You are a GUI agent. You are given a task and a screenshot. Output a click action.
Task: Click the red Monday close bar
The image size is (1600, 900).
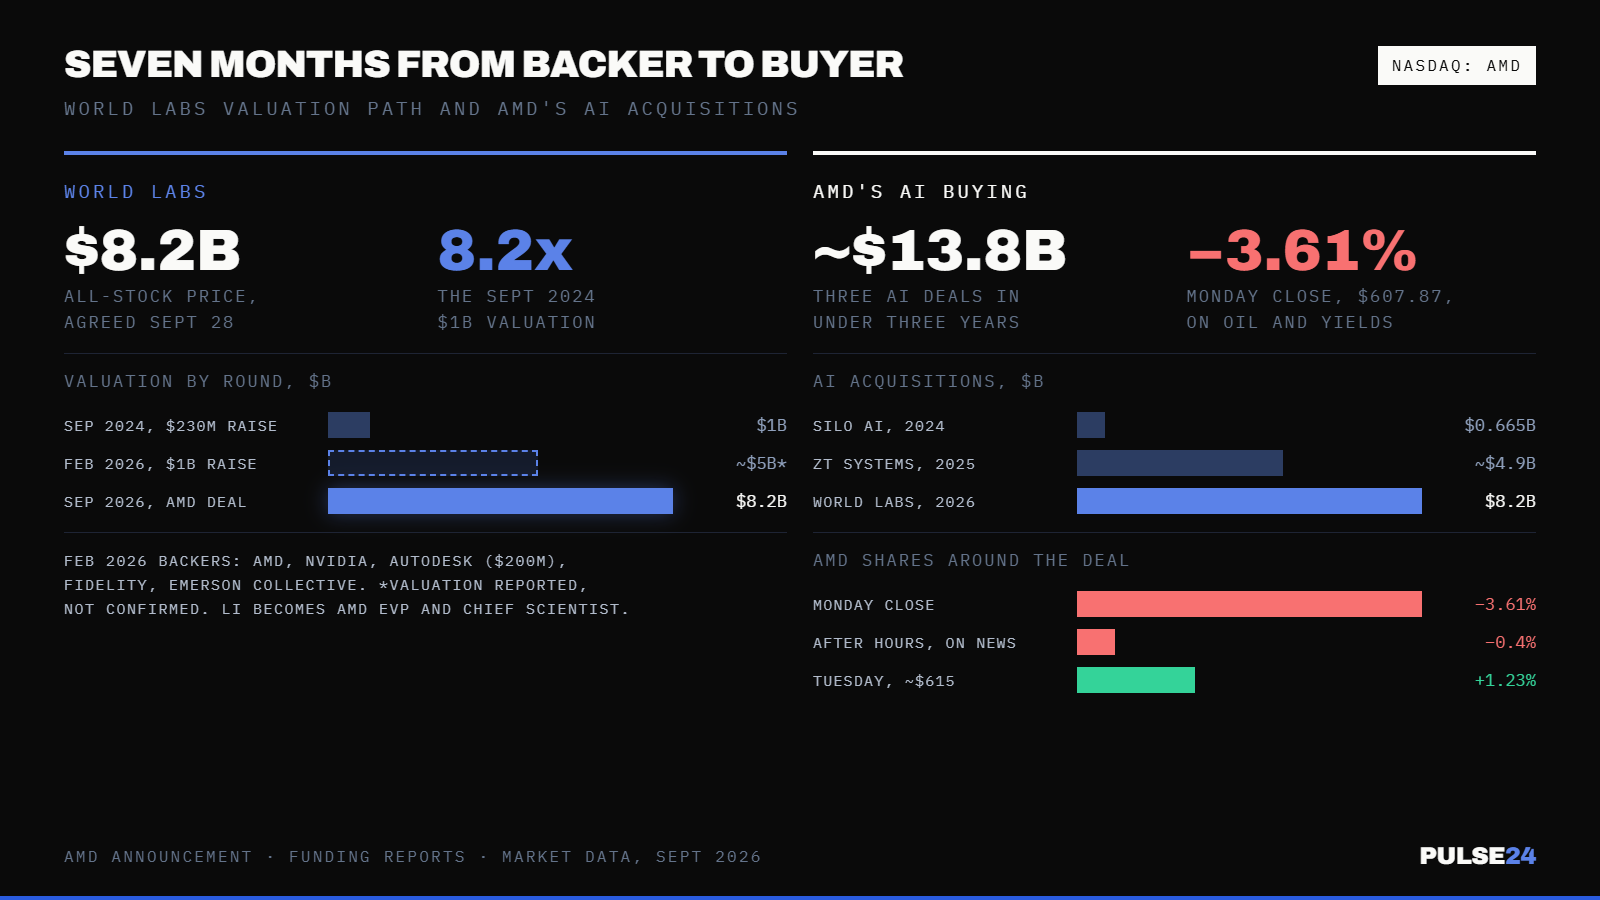coord(1249,604)
